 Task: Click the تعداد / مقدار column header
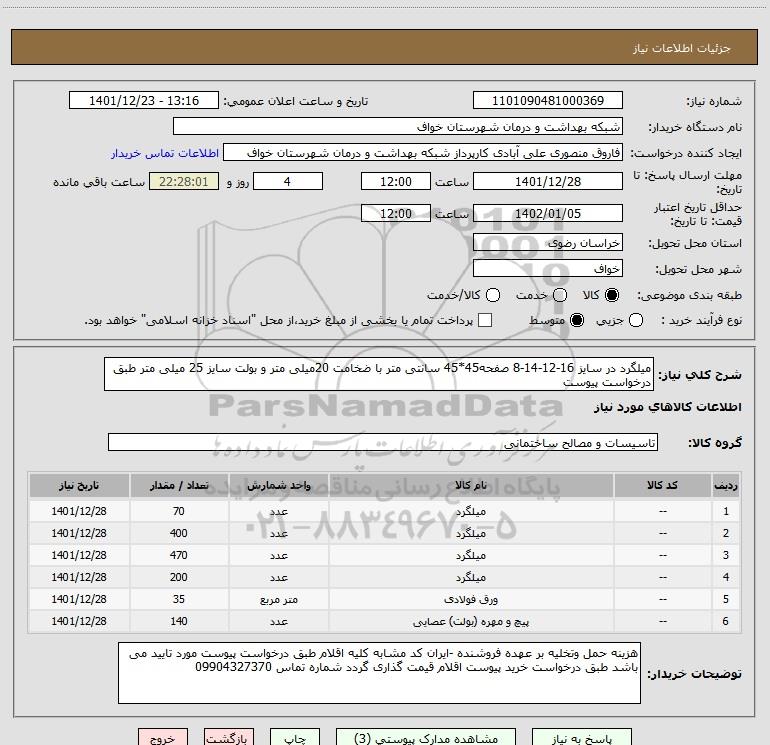pyautogui.click(x=179, y=485)
